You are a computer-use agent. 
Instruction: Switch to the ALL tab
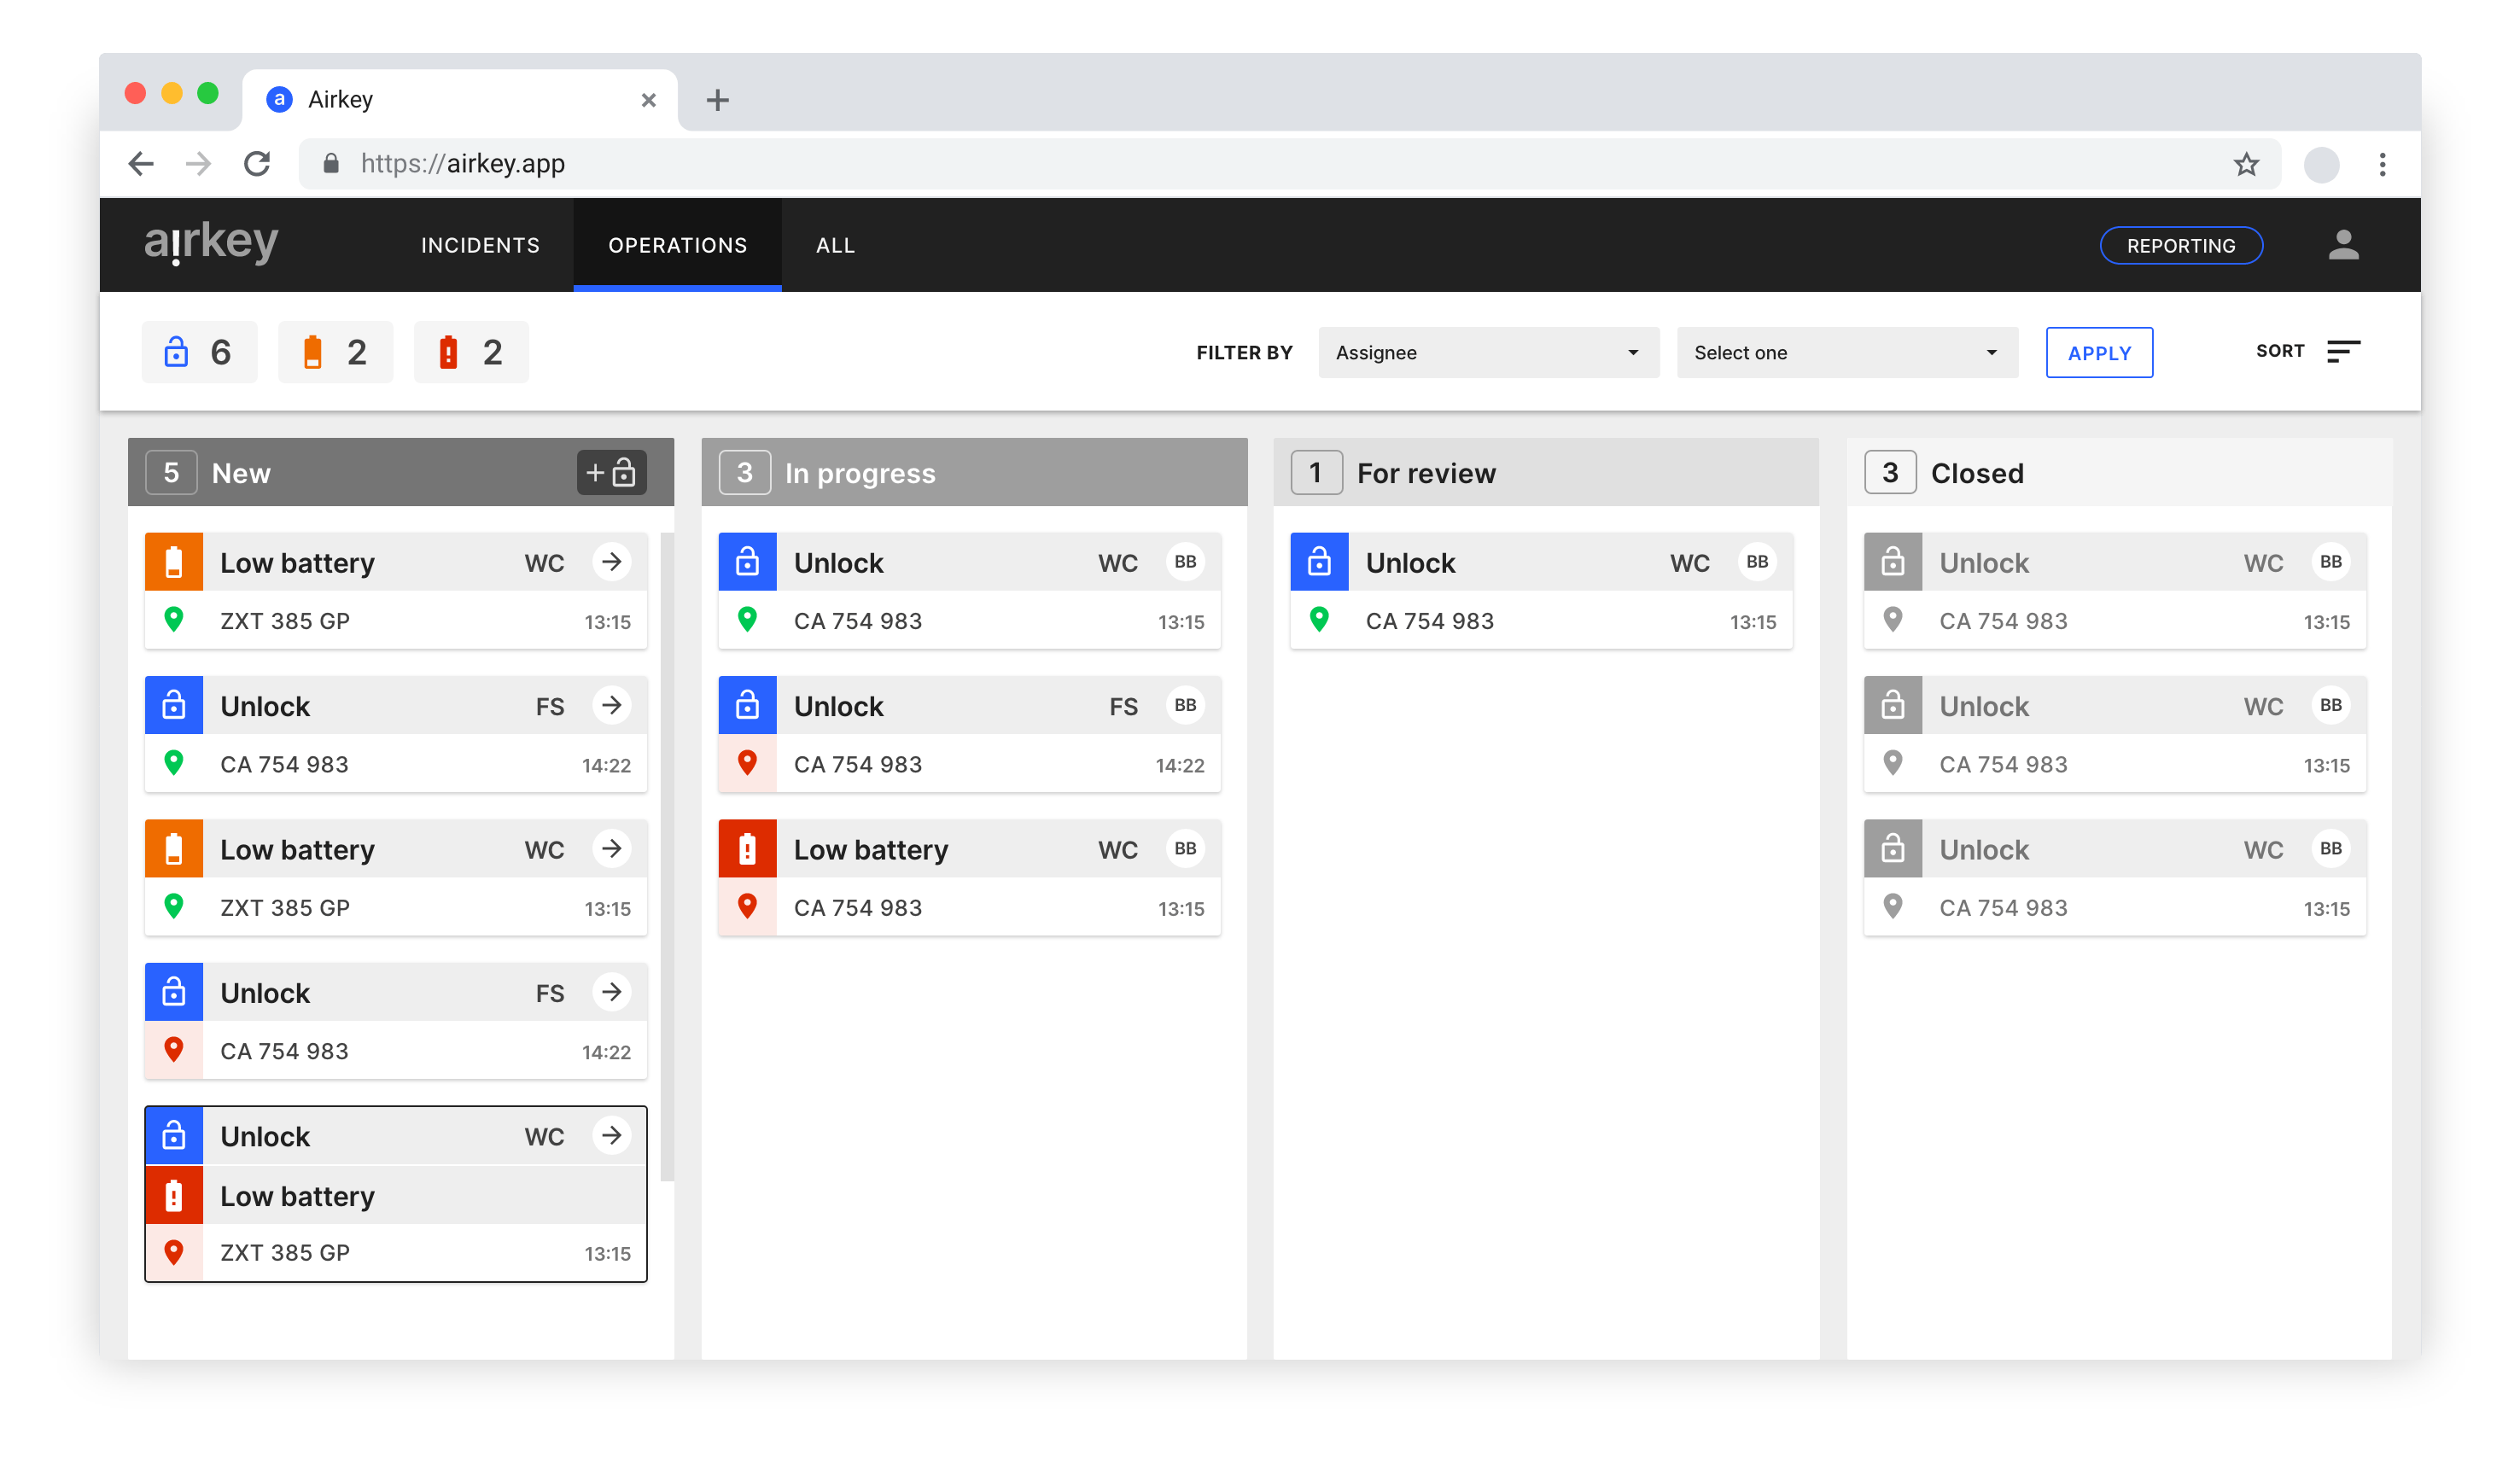836,244
